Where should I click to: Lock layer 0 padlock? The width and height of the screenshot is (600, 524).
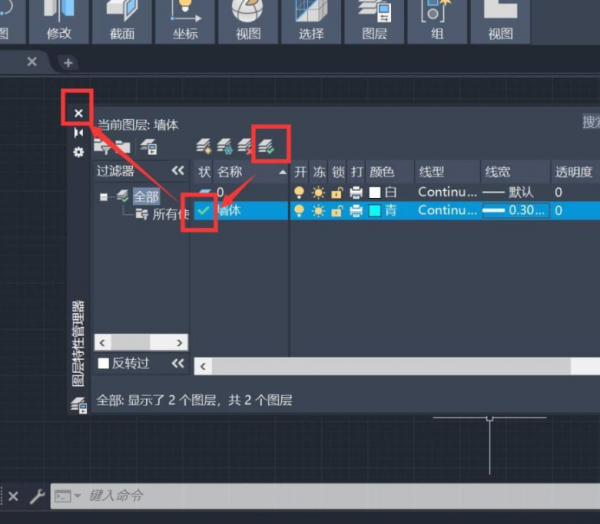[x=337, y=192]
